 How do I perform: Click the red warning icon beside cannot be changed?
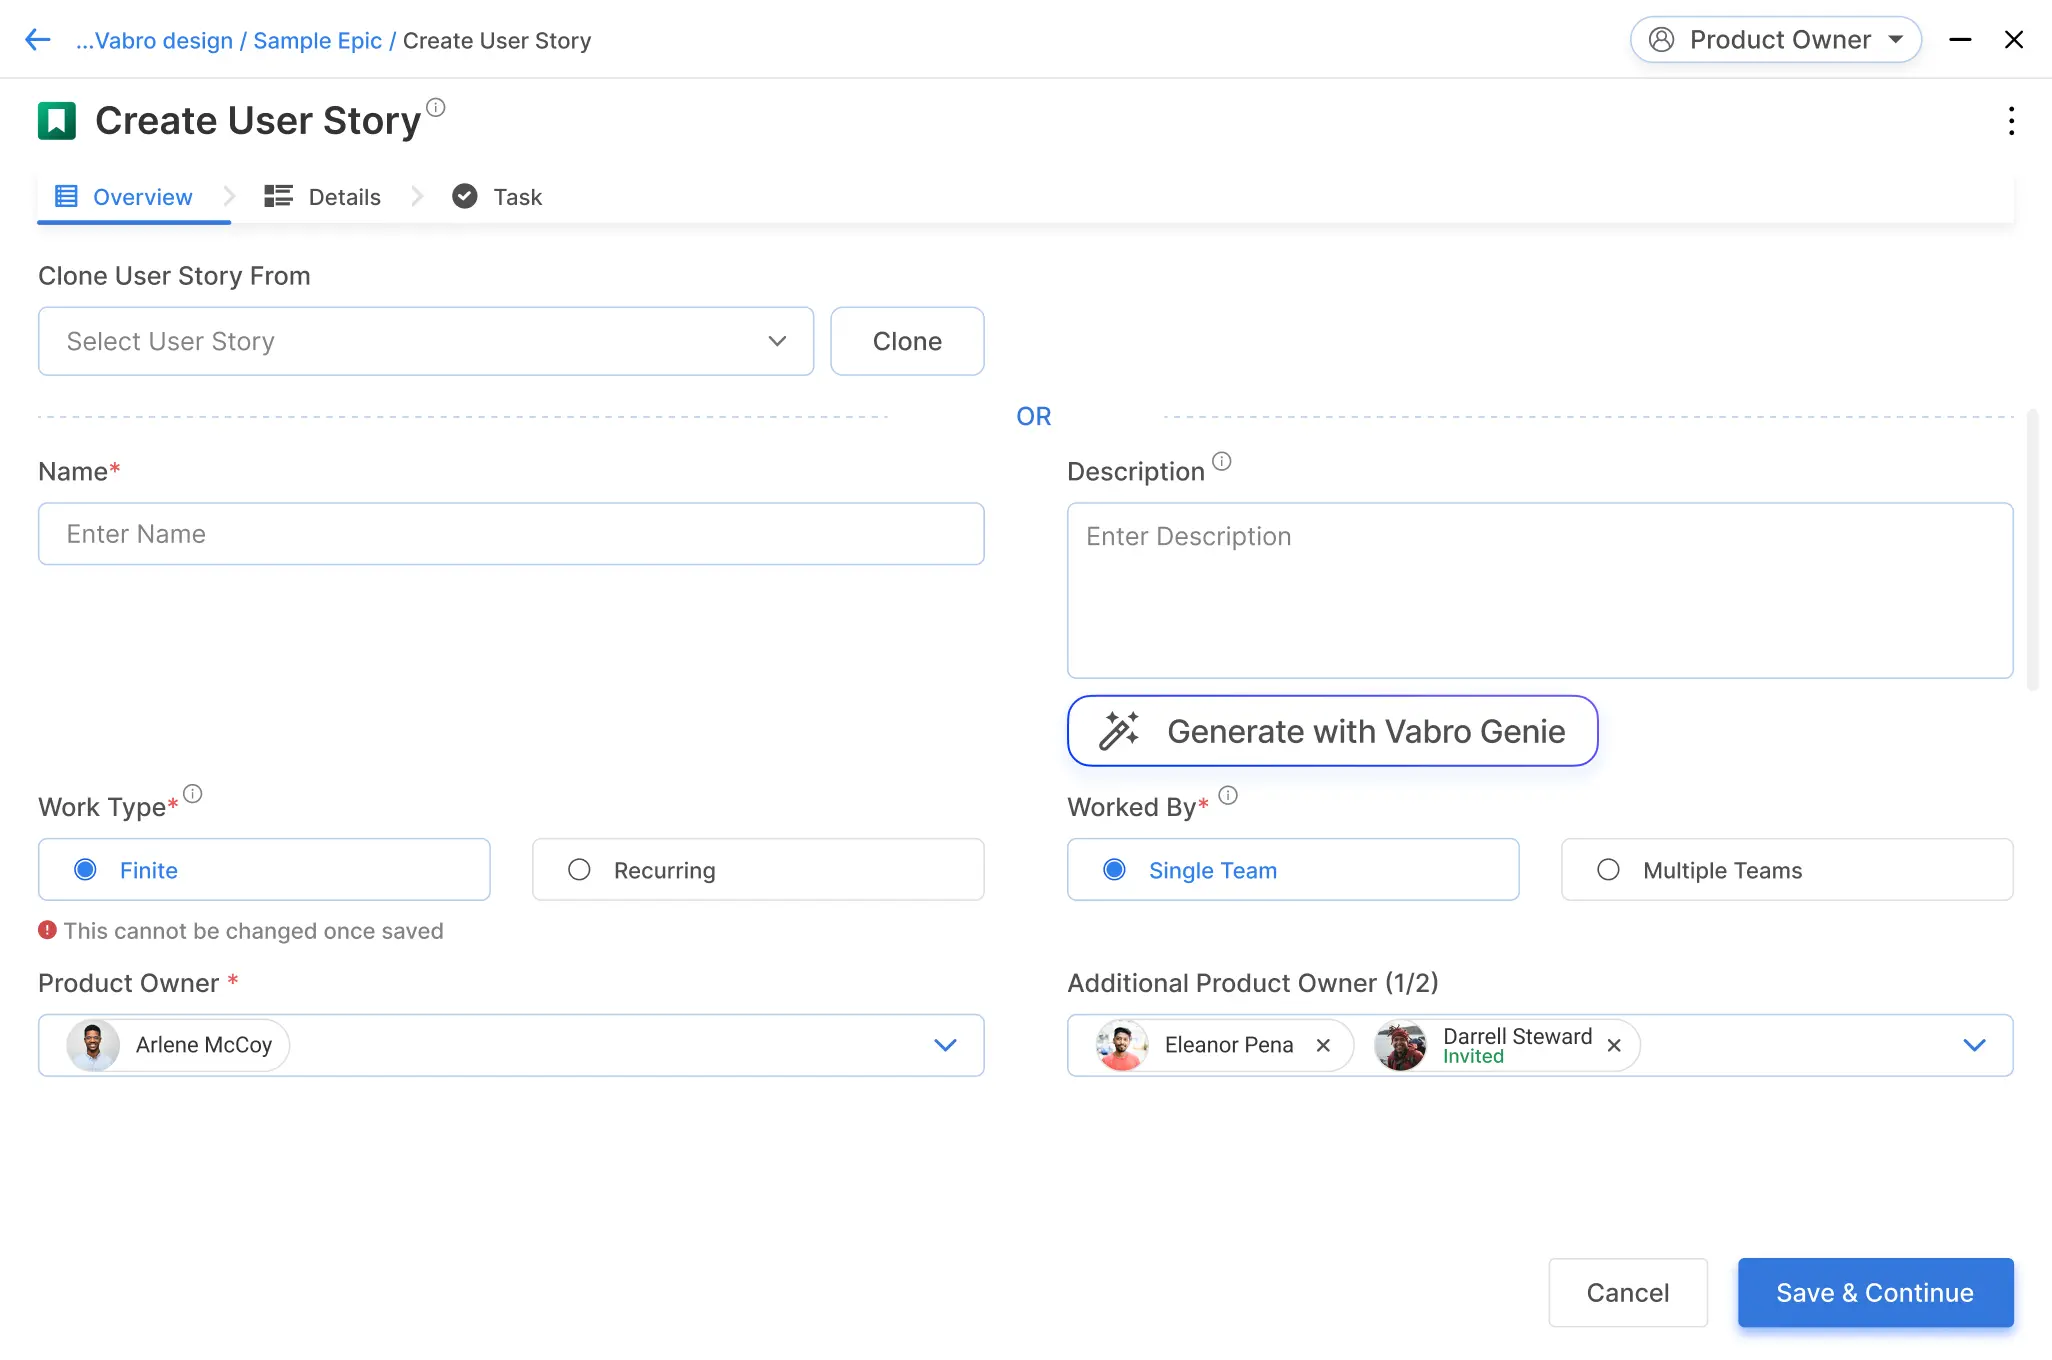(x=47, y=930)
